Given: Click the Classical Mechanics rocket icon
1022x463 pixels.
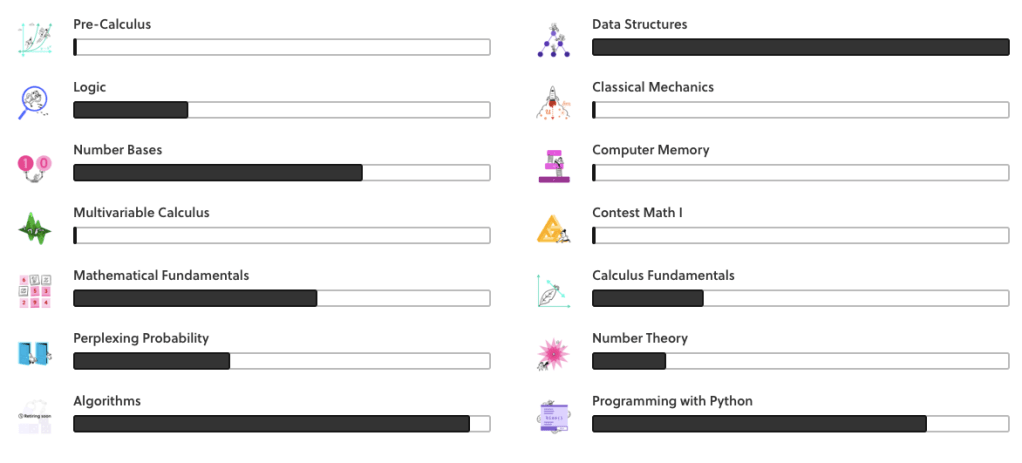Looking at the screenshot, I should 554,101.
